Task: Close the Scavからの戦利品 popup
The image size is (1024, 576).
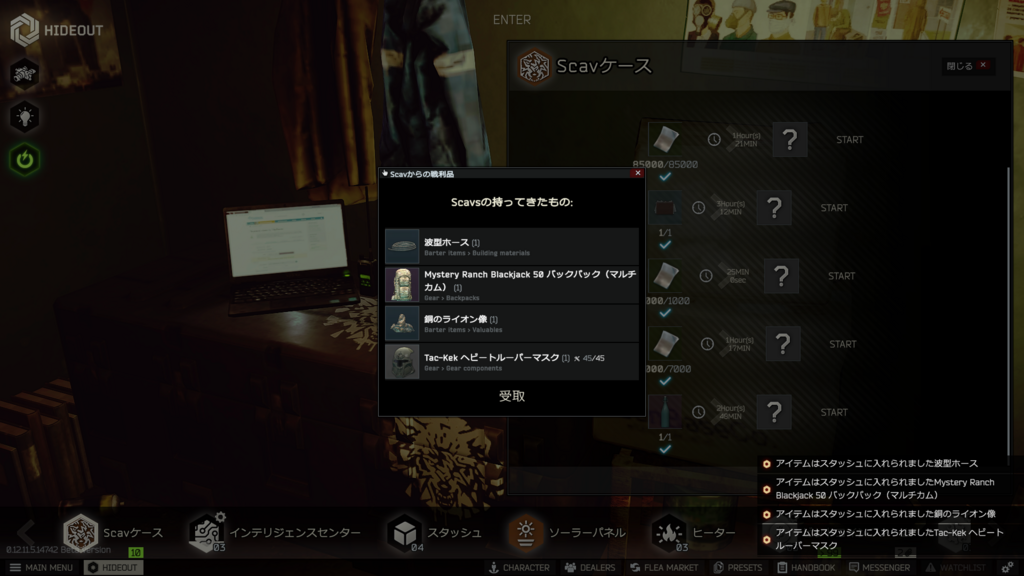Action: point(637,173)
